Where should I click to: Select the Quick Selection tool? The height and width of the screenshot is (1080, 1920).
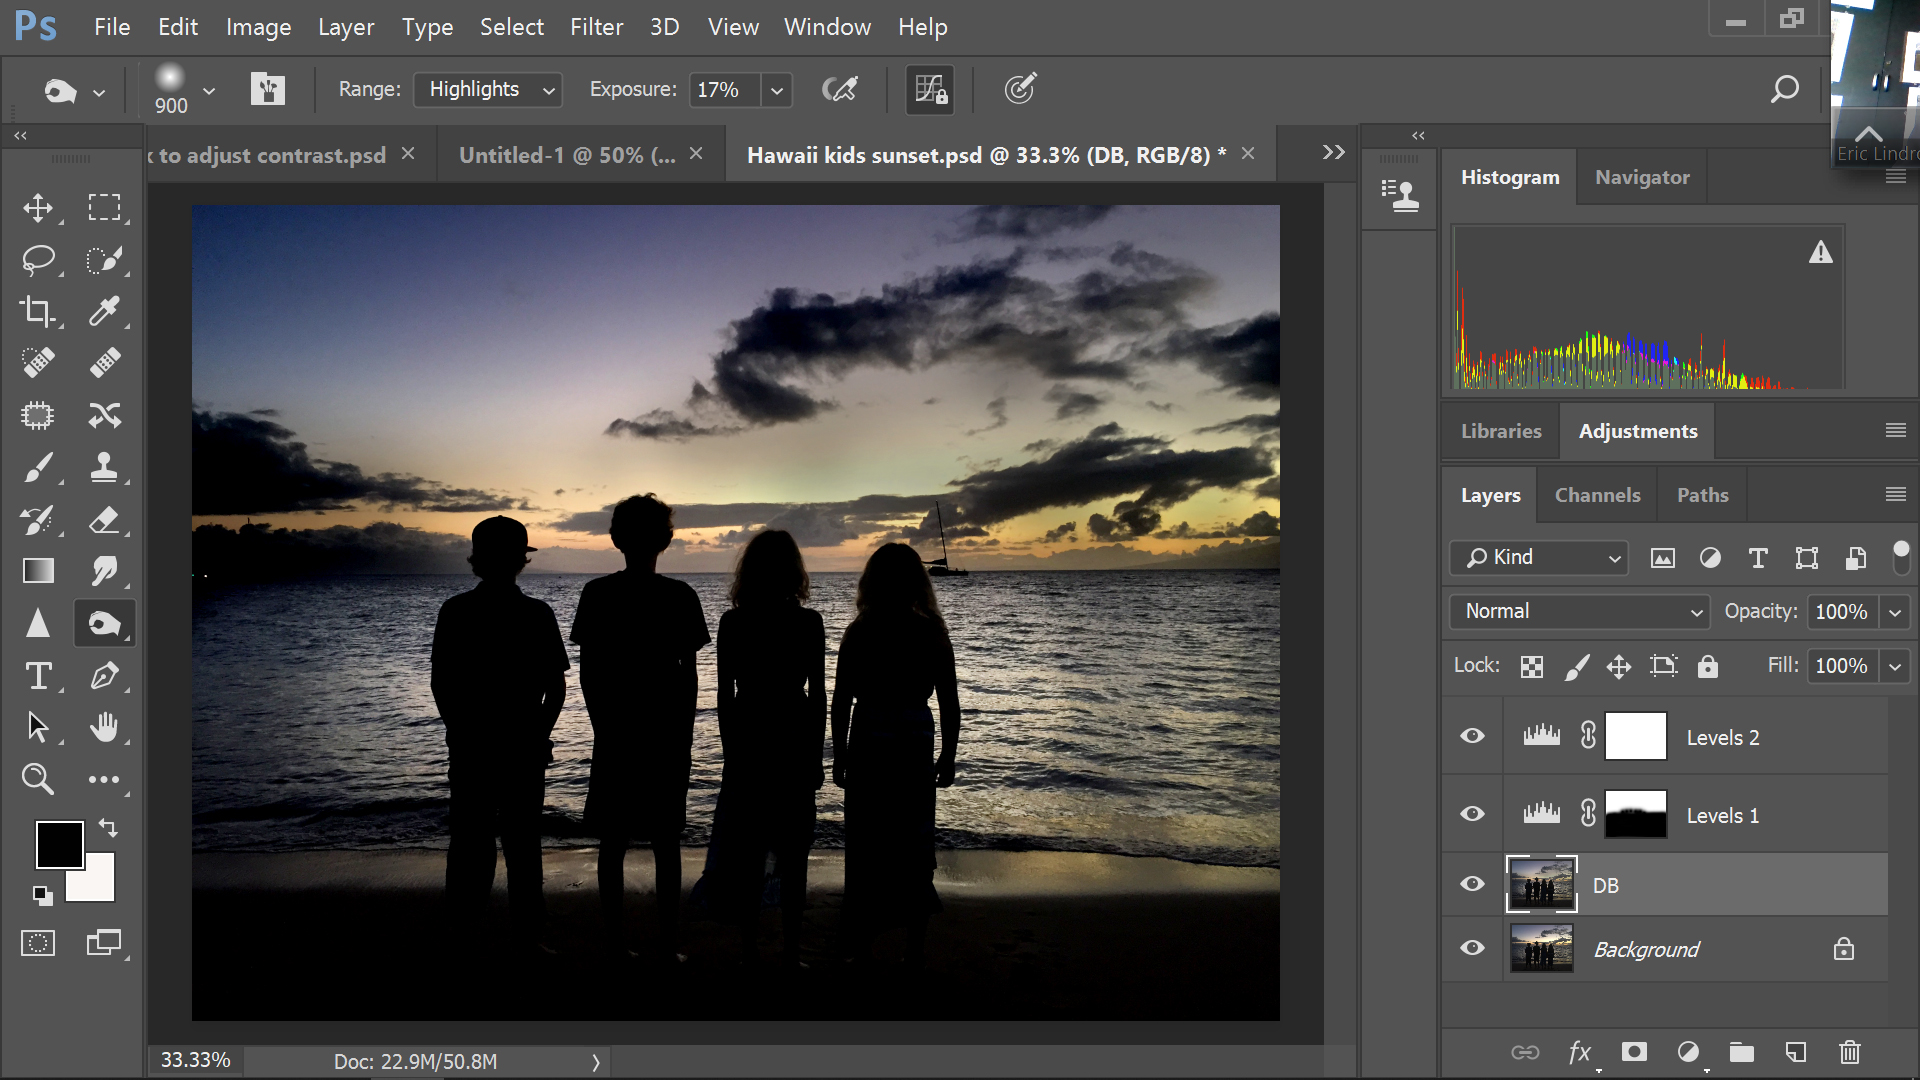[104, 260]
